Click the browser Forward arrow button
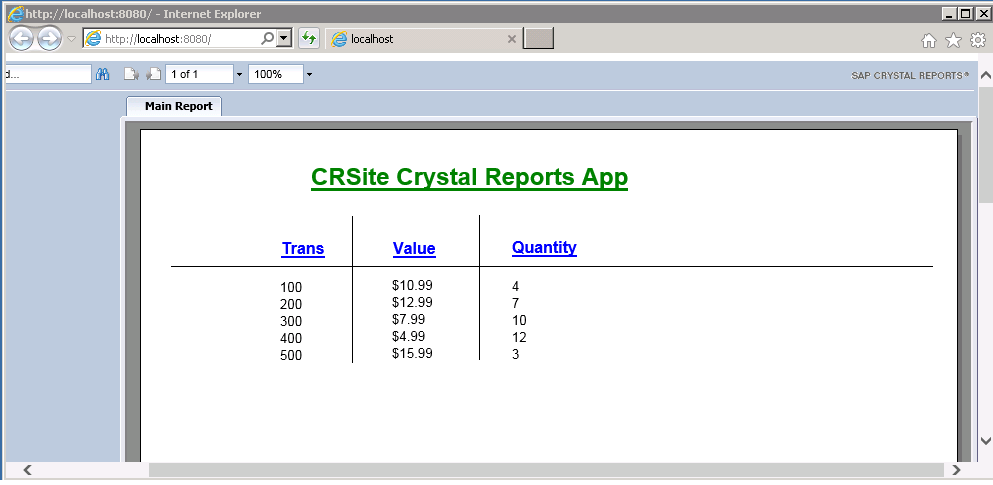The height and width of the screenshot is (485, 993). (x=49, y=39)
